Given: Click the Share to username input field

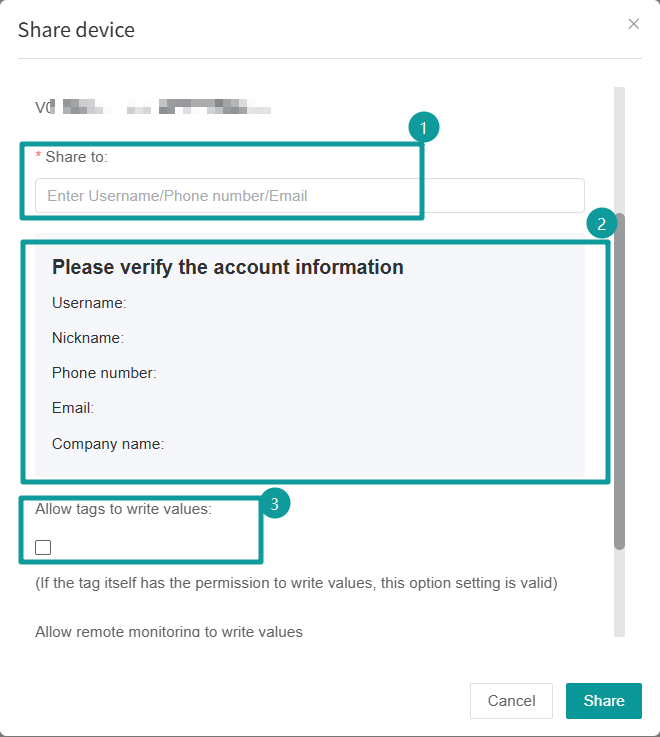Looking at the screenshot, I should (310, 196).
